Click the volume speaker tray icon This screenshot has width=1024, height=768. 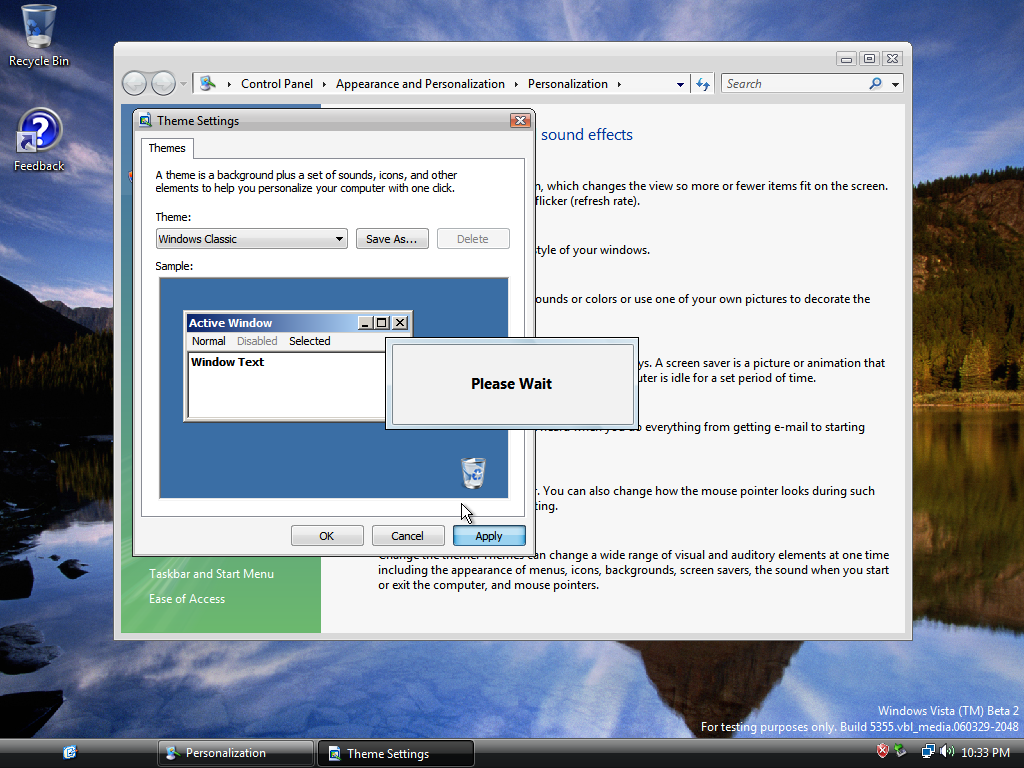(947, 752)
